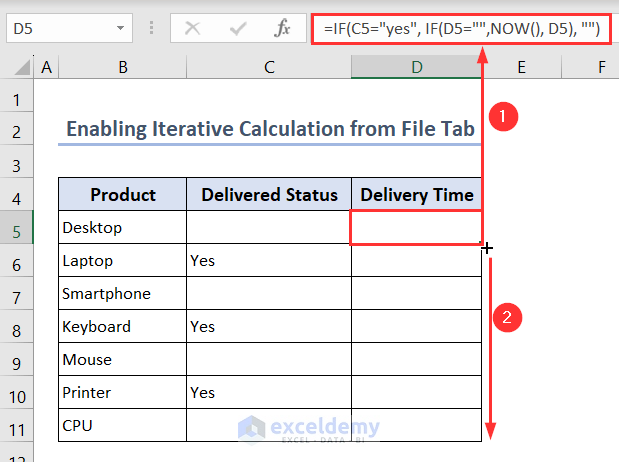
Task: Select column E header
Action: [x=521, y=67]
